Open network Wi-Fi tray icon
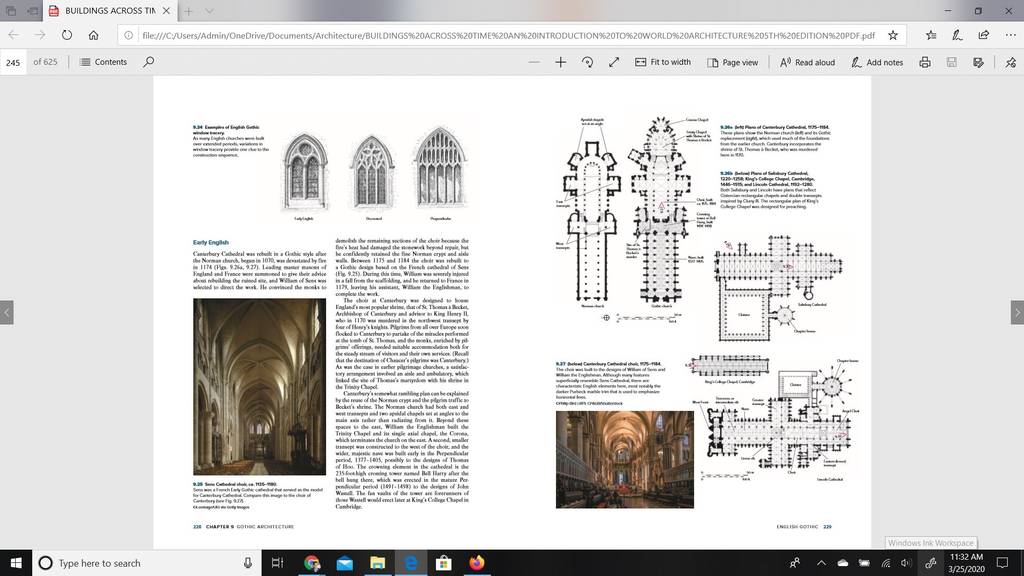1024x576 pixels. (x=886, y=563)
